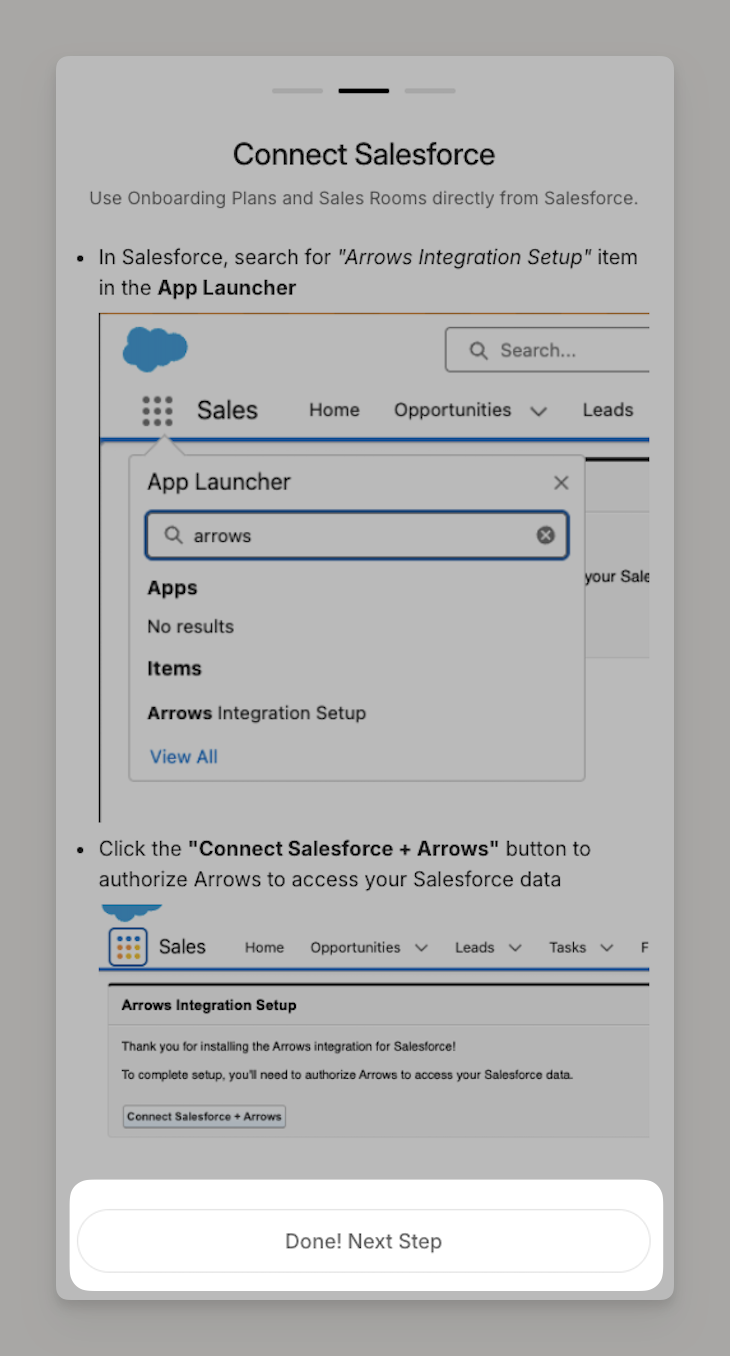The image size is (730, 1356).
Task: Select the Arrows Integration Setup item
Action: [257, 713]
